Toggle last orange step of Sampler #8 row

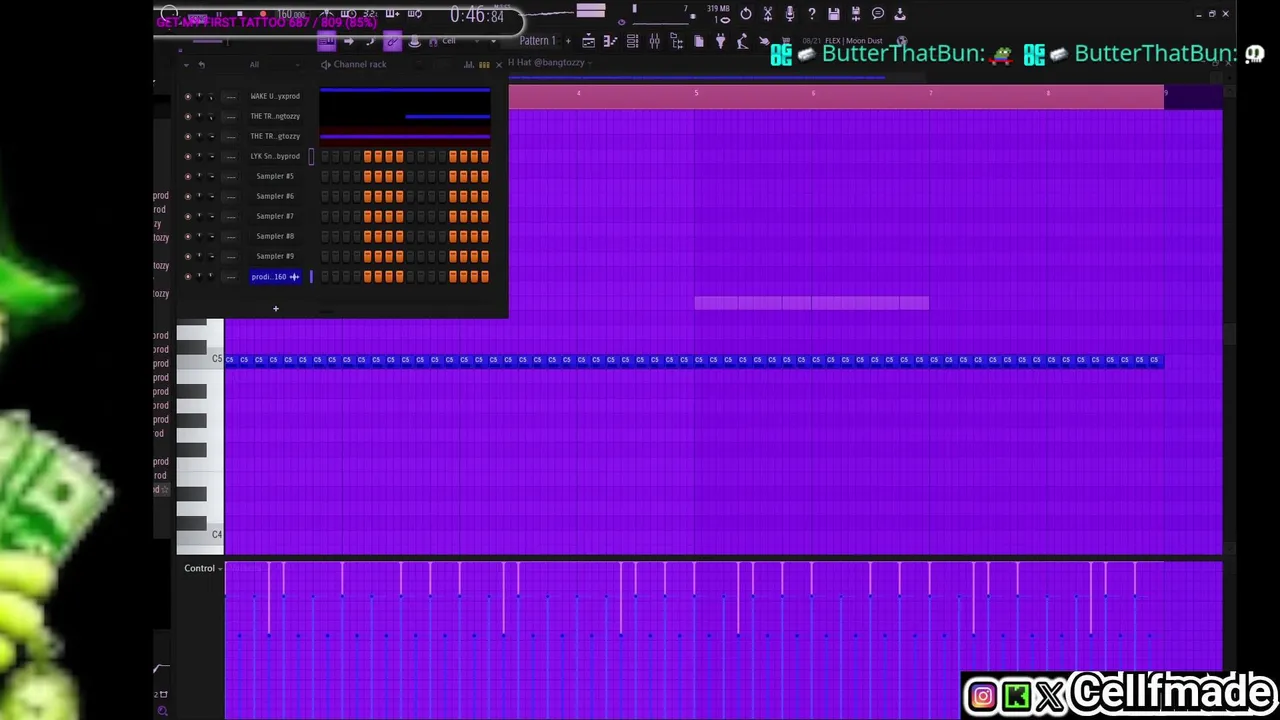coord(485,236)
